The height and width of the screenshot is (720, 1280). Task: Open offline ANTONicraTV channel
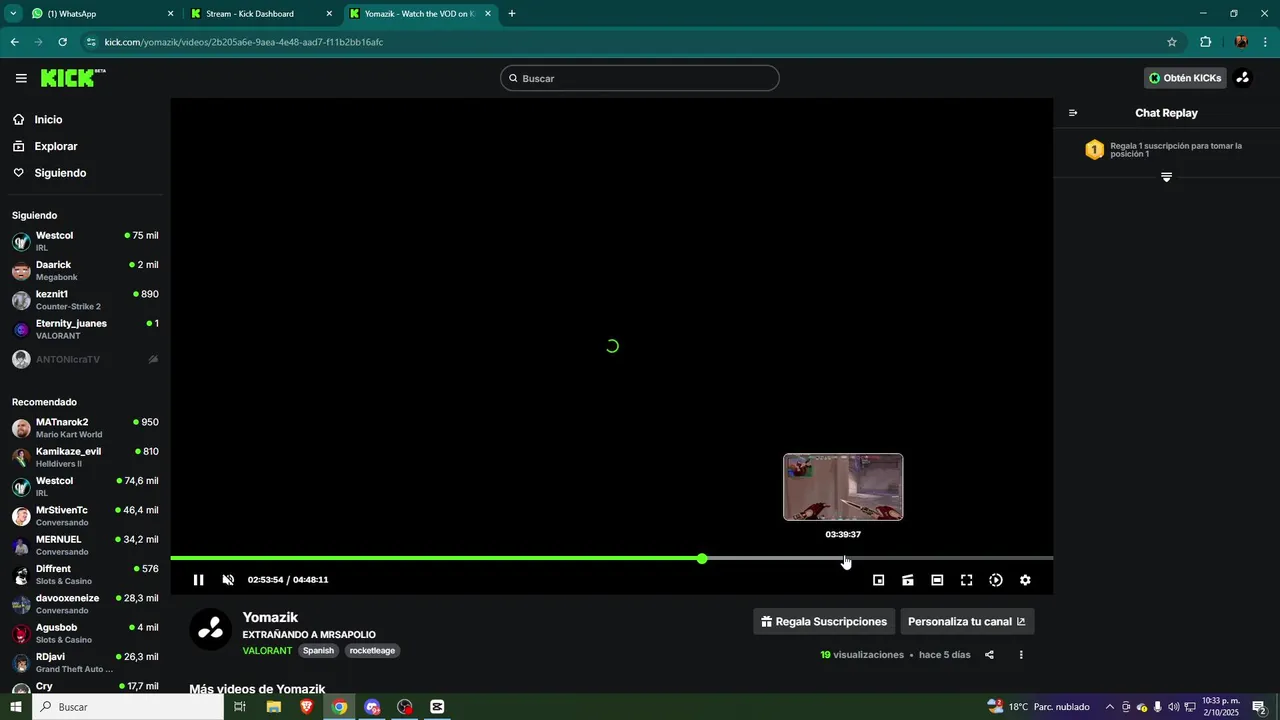pos(85,359)
